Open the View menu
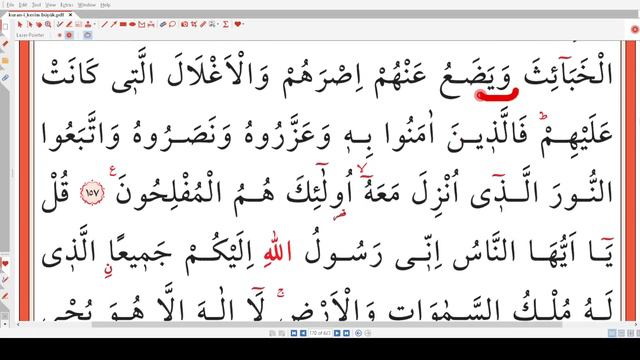 pyautogui.click(x=51, y=5)
